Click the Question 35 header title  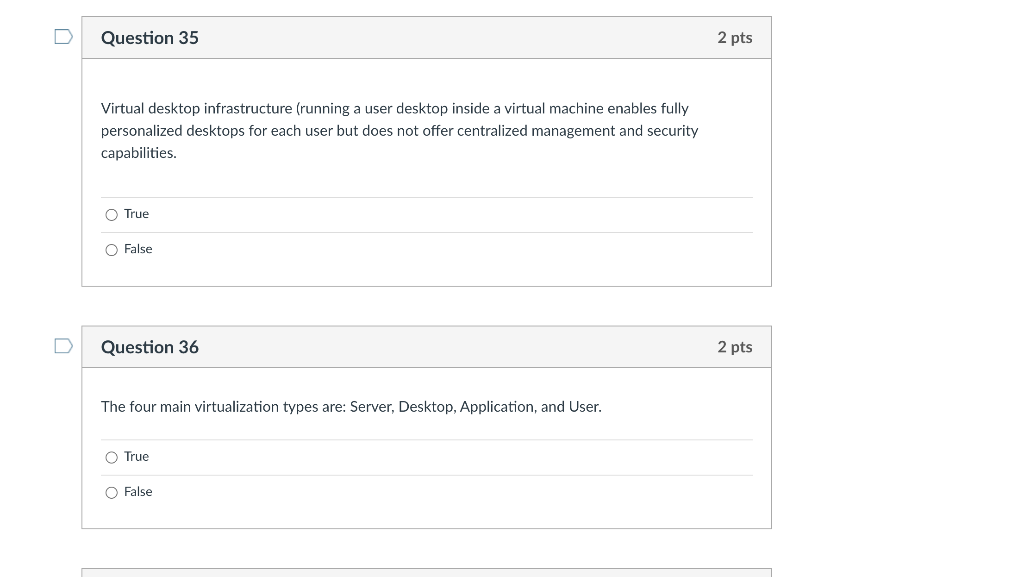click(x=149, y=38)
